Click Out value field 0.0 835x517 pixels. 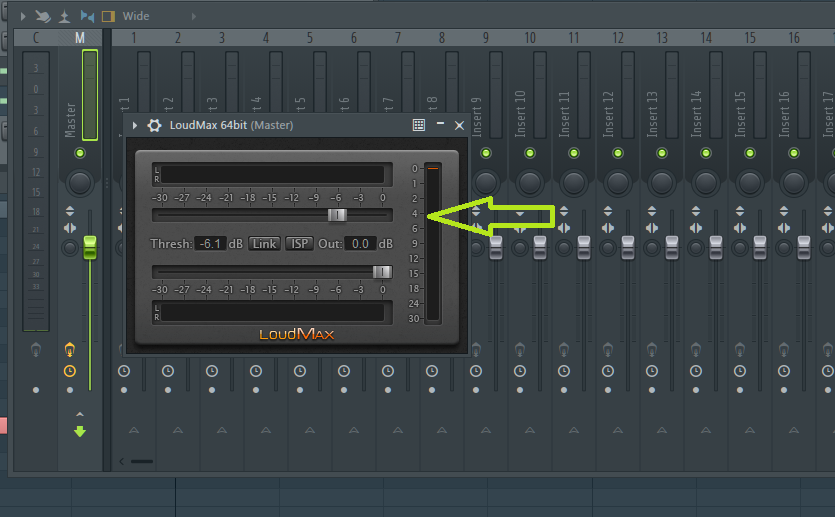click(361, 244)
